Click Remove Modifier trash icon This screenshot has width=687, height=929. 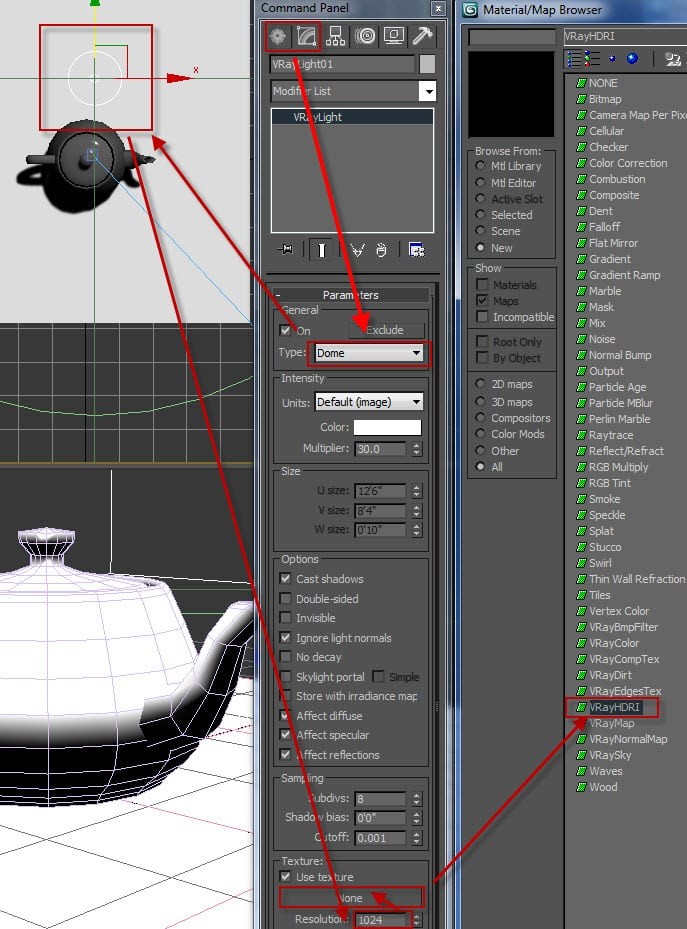[381, 250]
